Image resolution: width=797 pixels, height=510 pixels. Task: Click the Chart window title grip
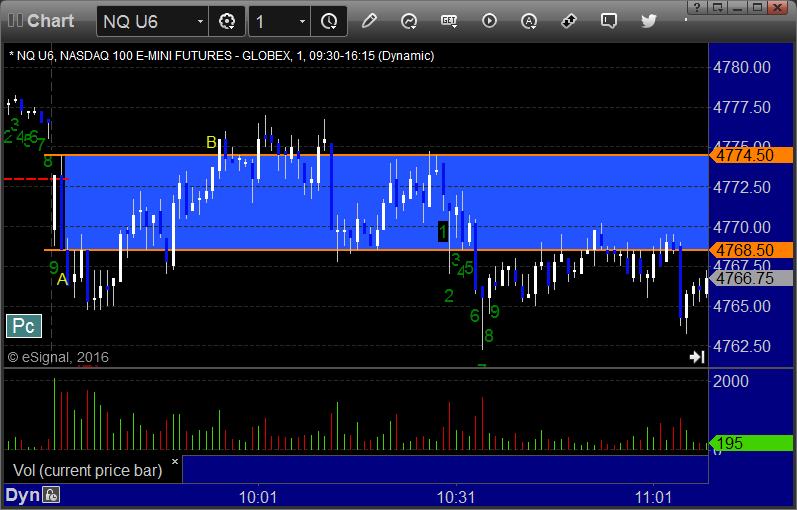(15, 20)
